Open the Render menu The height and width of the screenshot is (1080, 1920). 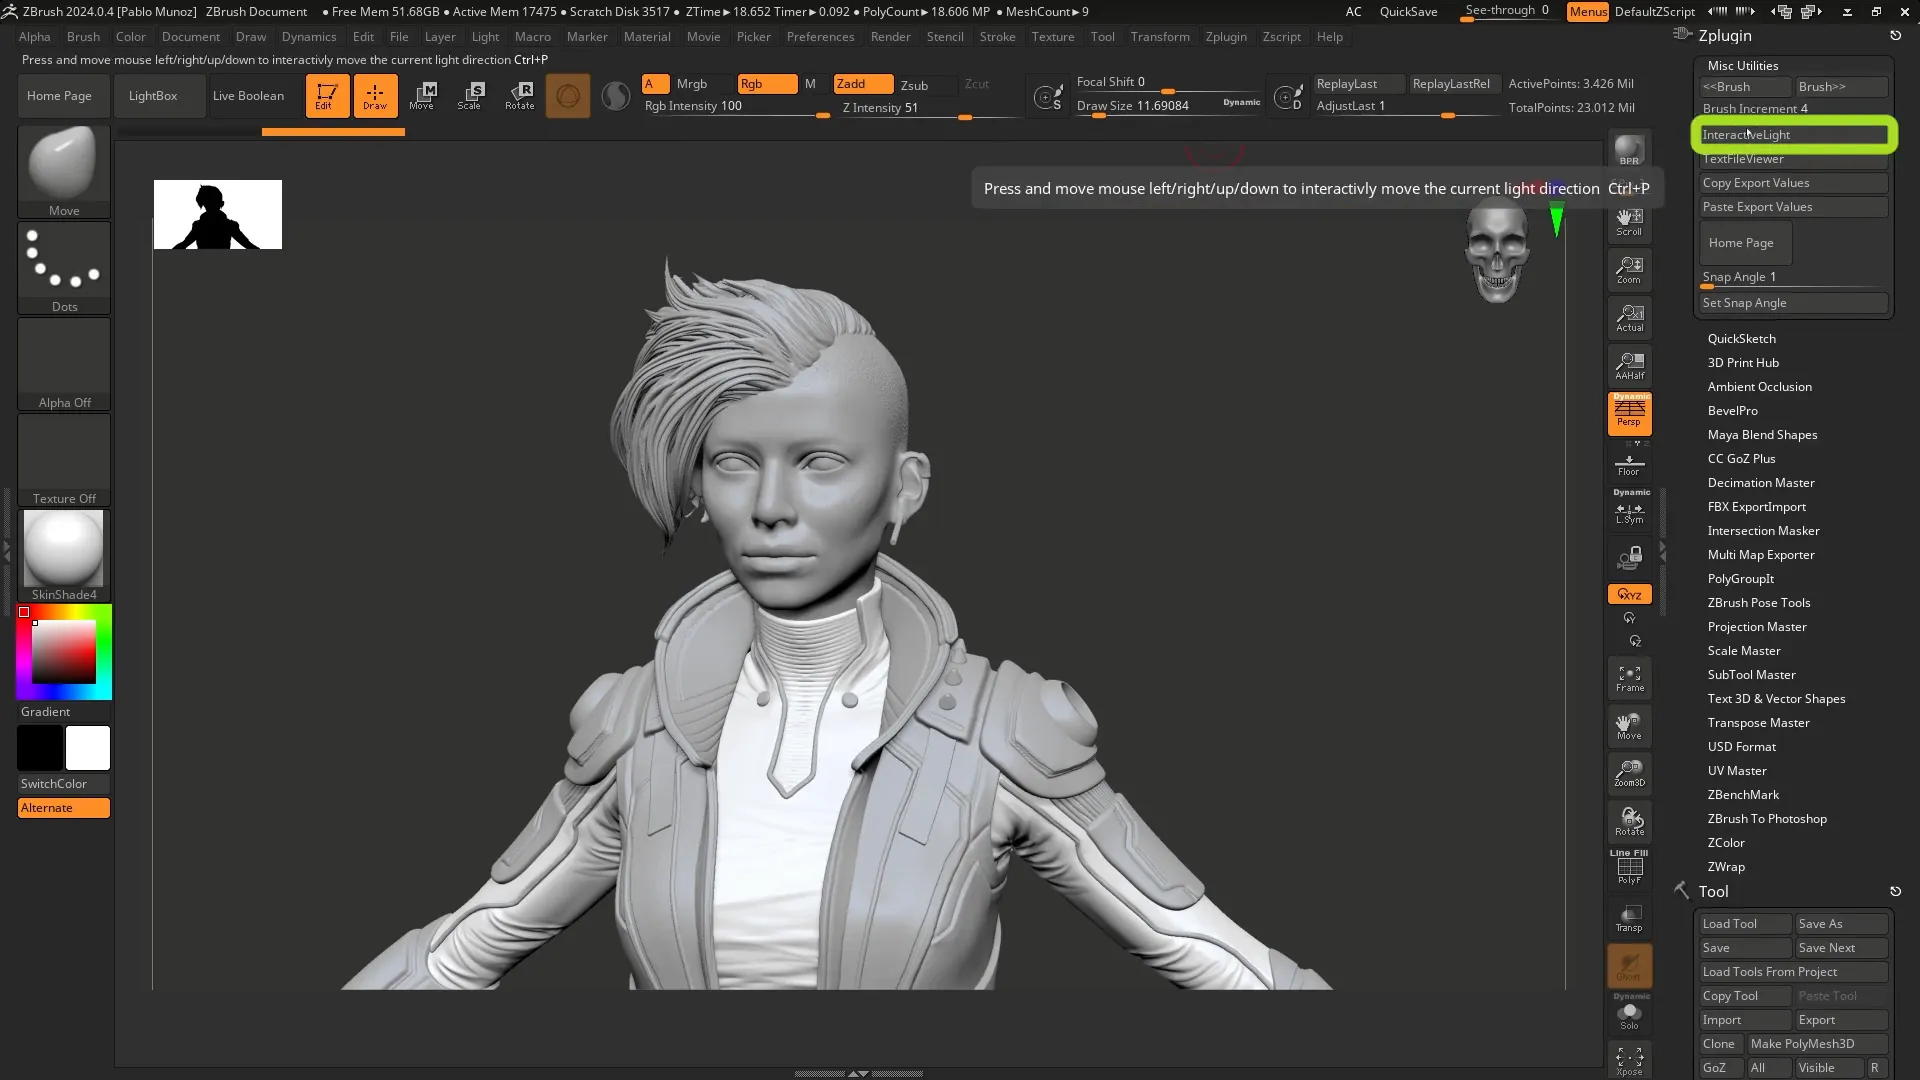coord(890,37)
